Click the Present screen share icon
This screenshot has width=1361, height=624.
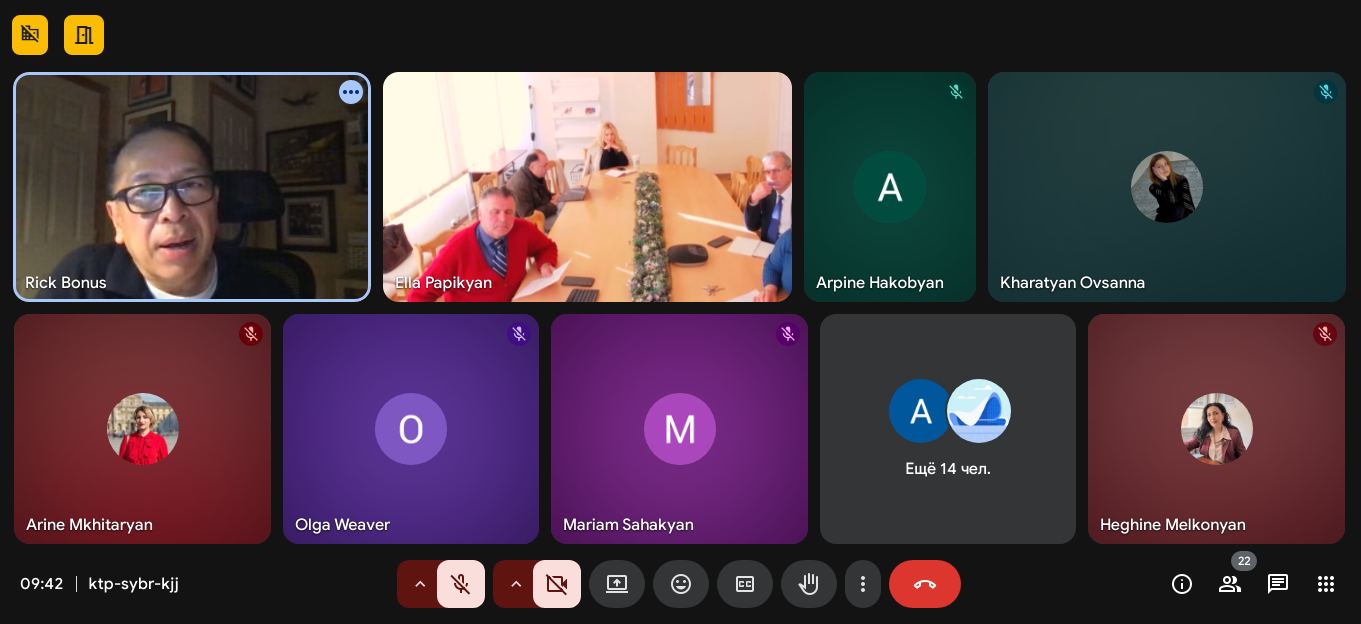(x=617, y=584)
